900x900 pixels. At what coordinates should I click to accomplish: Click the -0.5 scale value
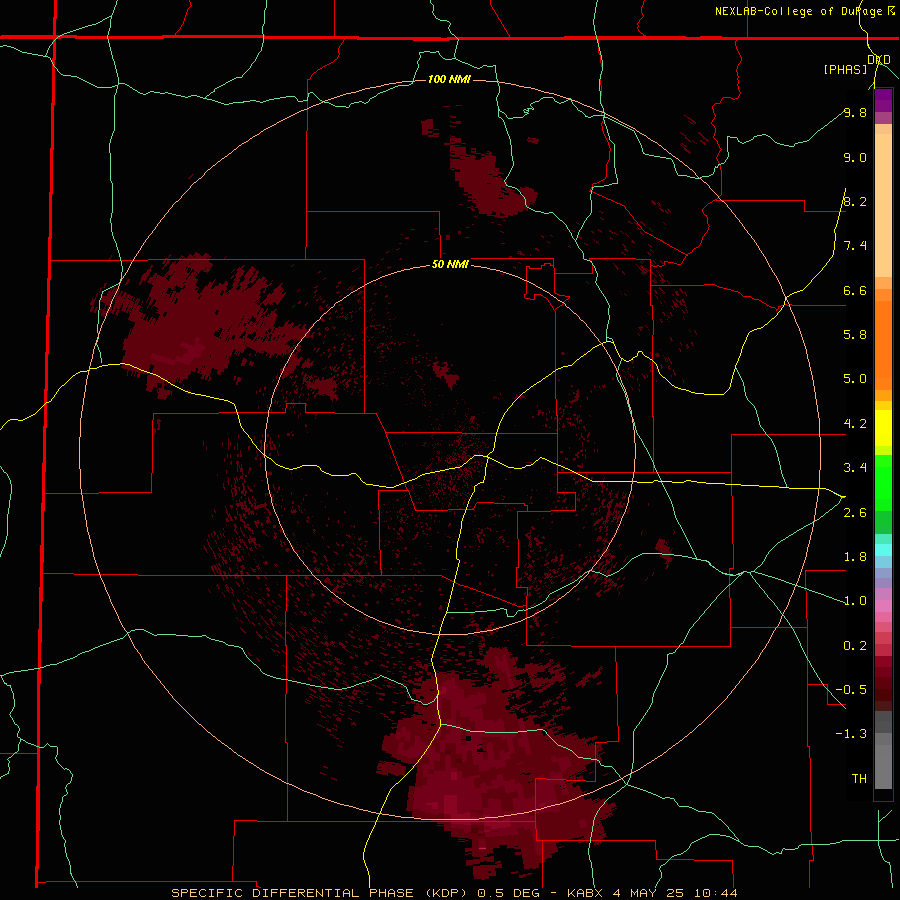[x=851, y=690]
